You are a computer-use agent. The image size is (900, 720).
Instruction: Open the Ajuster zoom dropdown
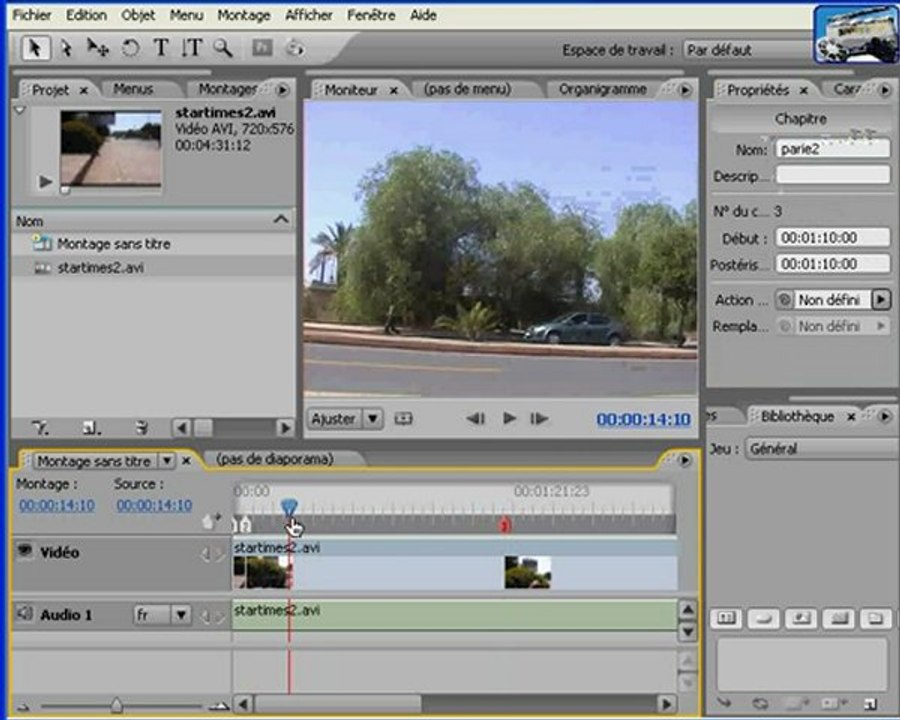[373, 419]
